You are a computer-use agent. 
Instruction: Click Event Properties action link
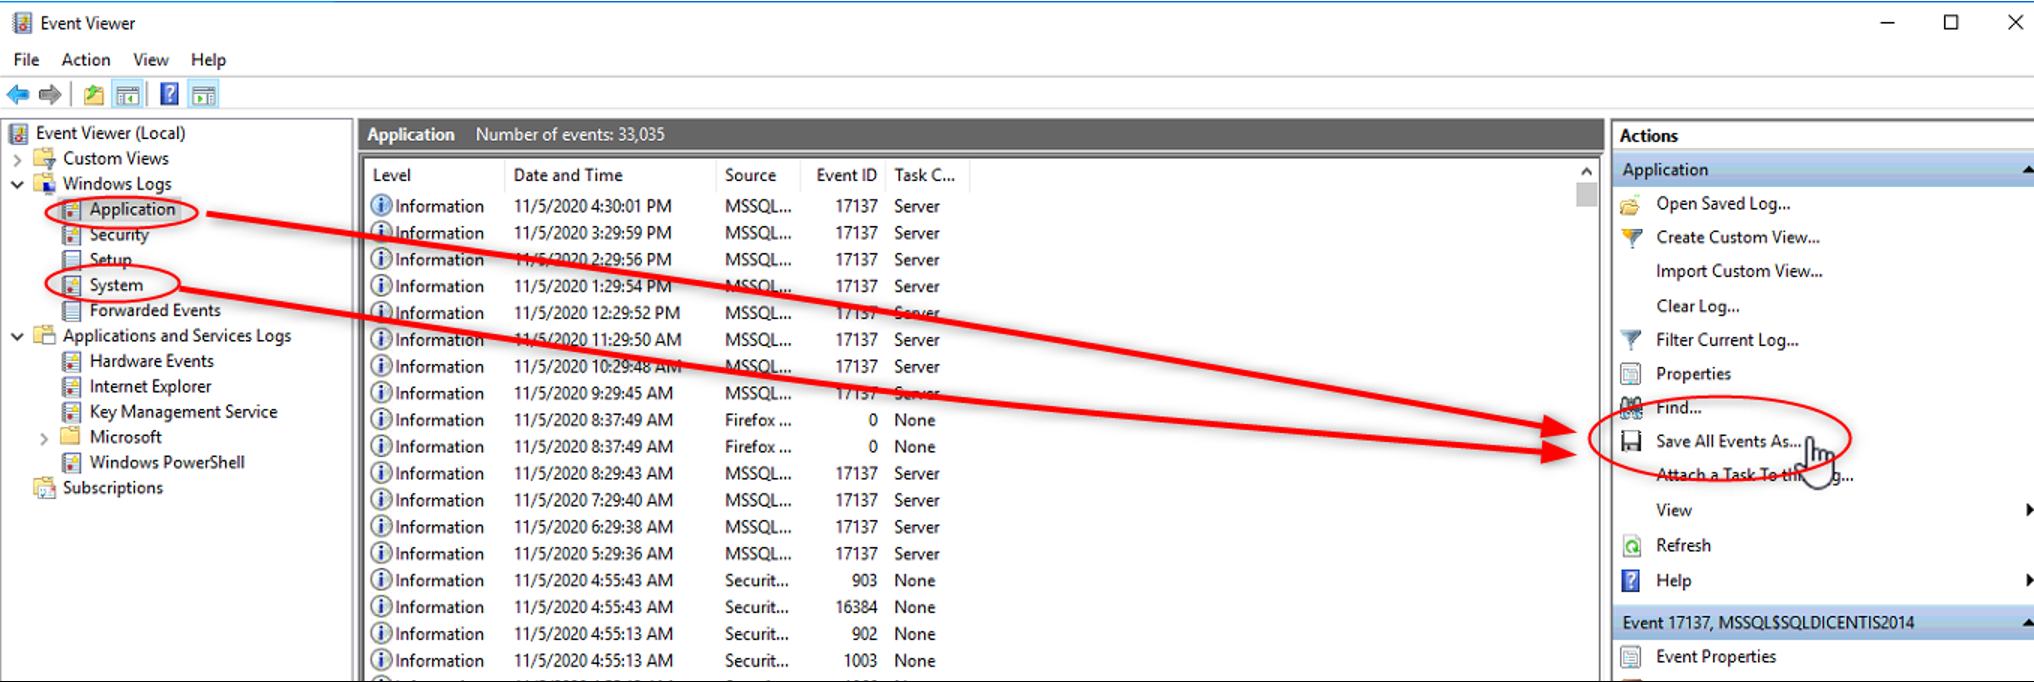tap(1716, 657)
